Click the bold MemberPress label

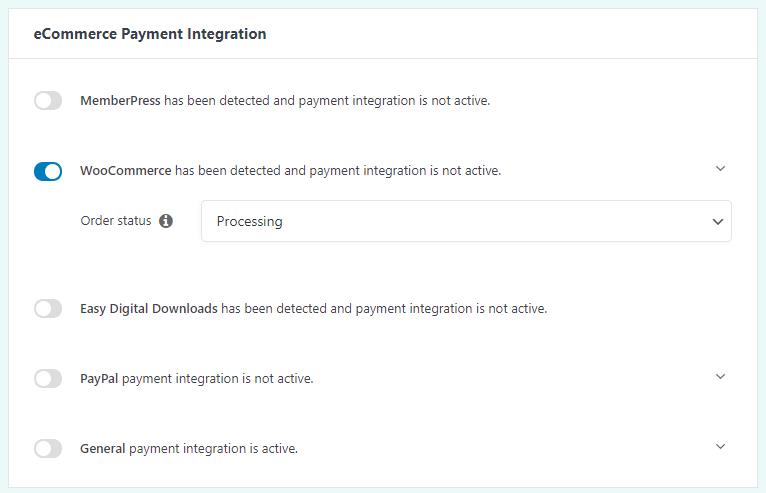[x=120, y=101]
